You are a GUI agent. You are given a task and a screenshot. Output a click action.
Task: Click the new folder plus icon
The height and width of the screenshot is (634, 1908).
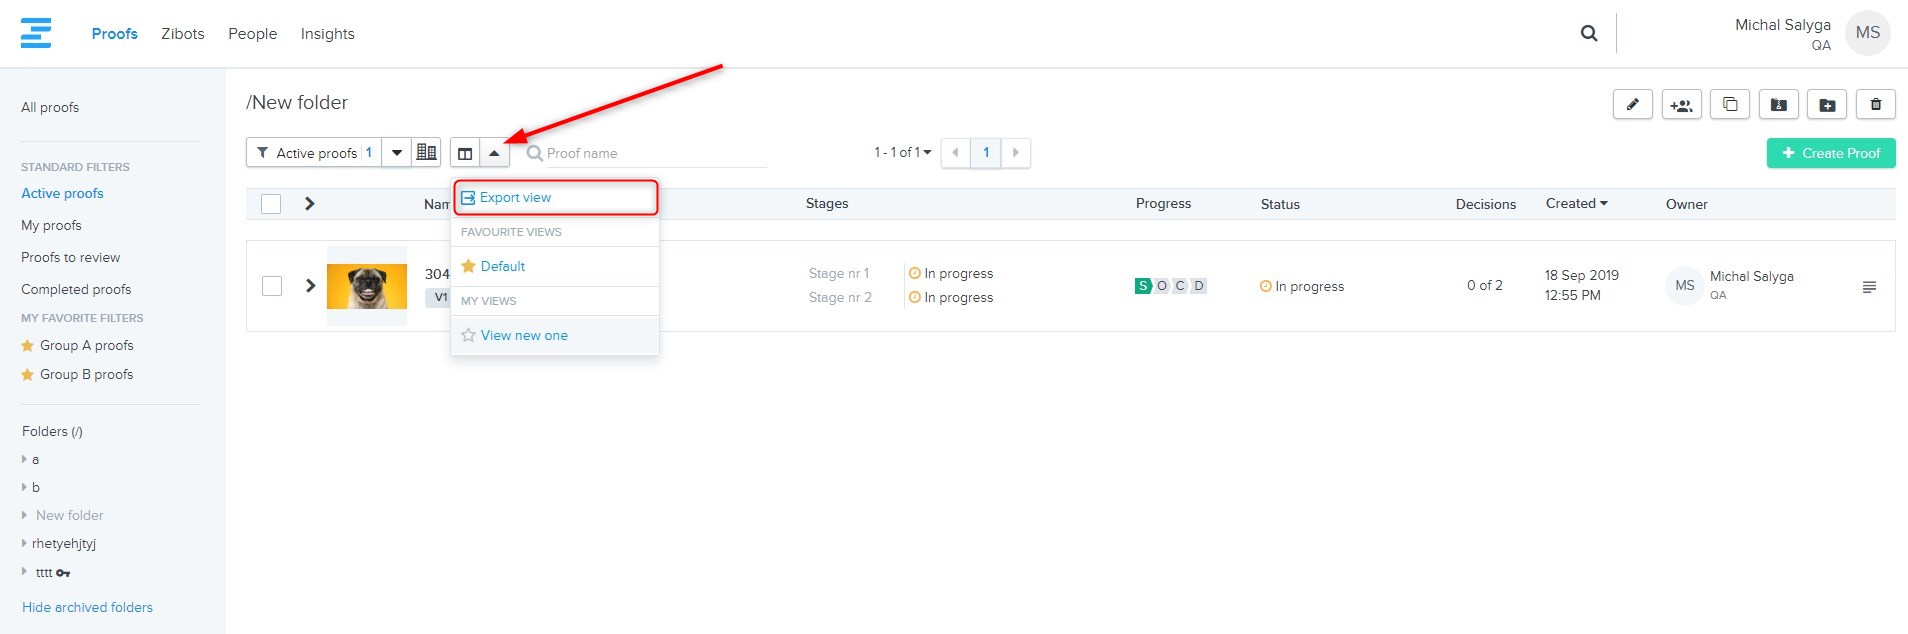point(1827,105)
